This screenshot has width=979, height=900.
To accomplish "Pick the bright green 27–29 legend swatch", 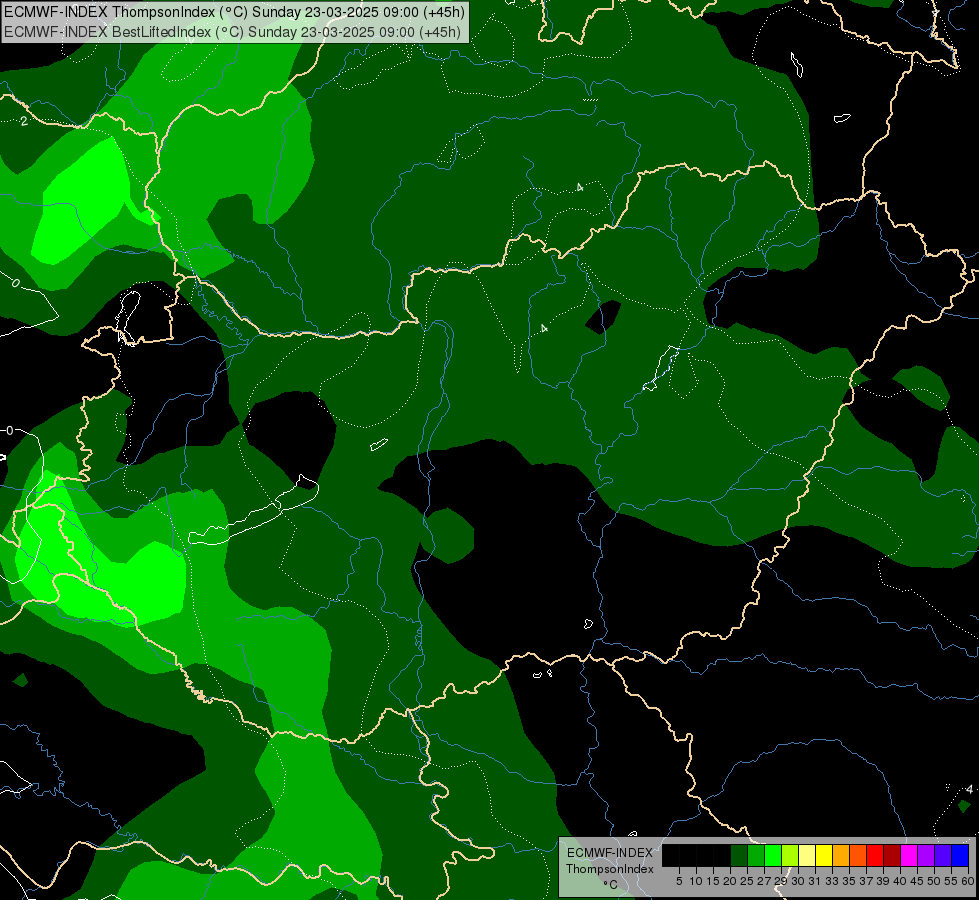I will point(773,855).
